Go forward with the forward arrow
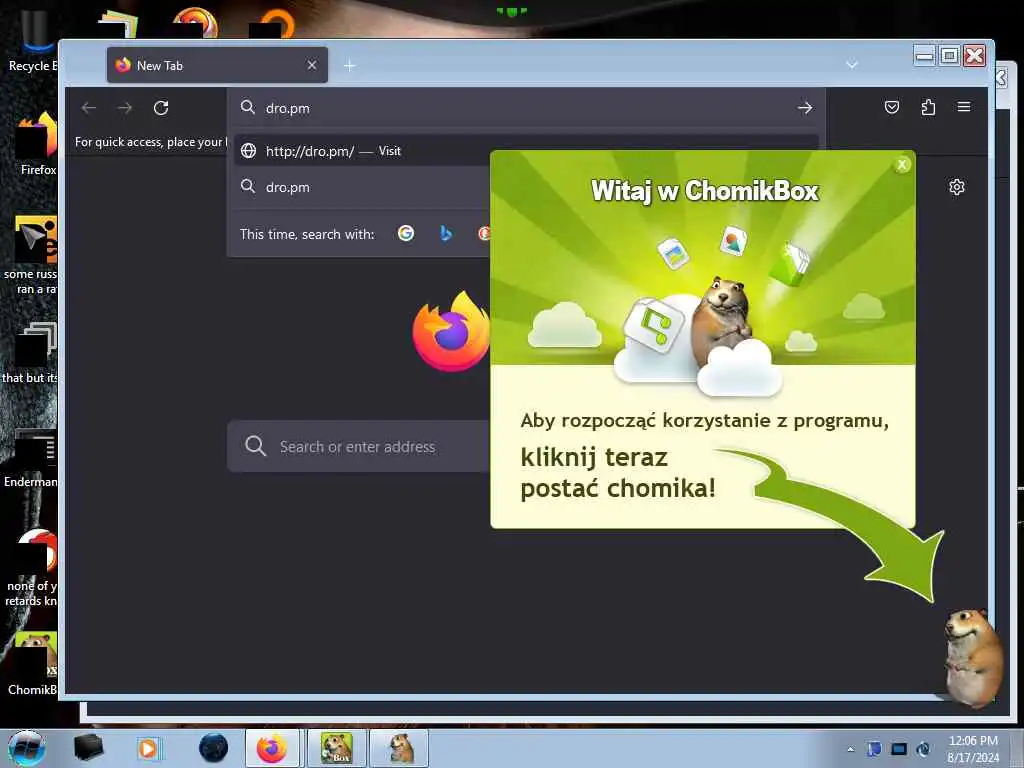 (125, 108)
